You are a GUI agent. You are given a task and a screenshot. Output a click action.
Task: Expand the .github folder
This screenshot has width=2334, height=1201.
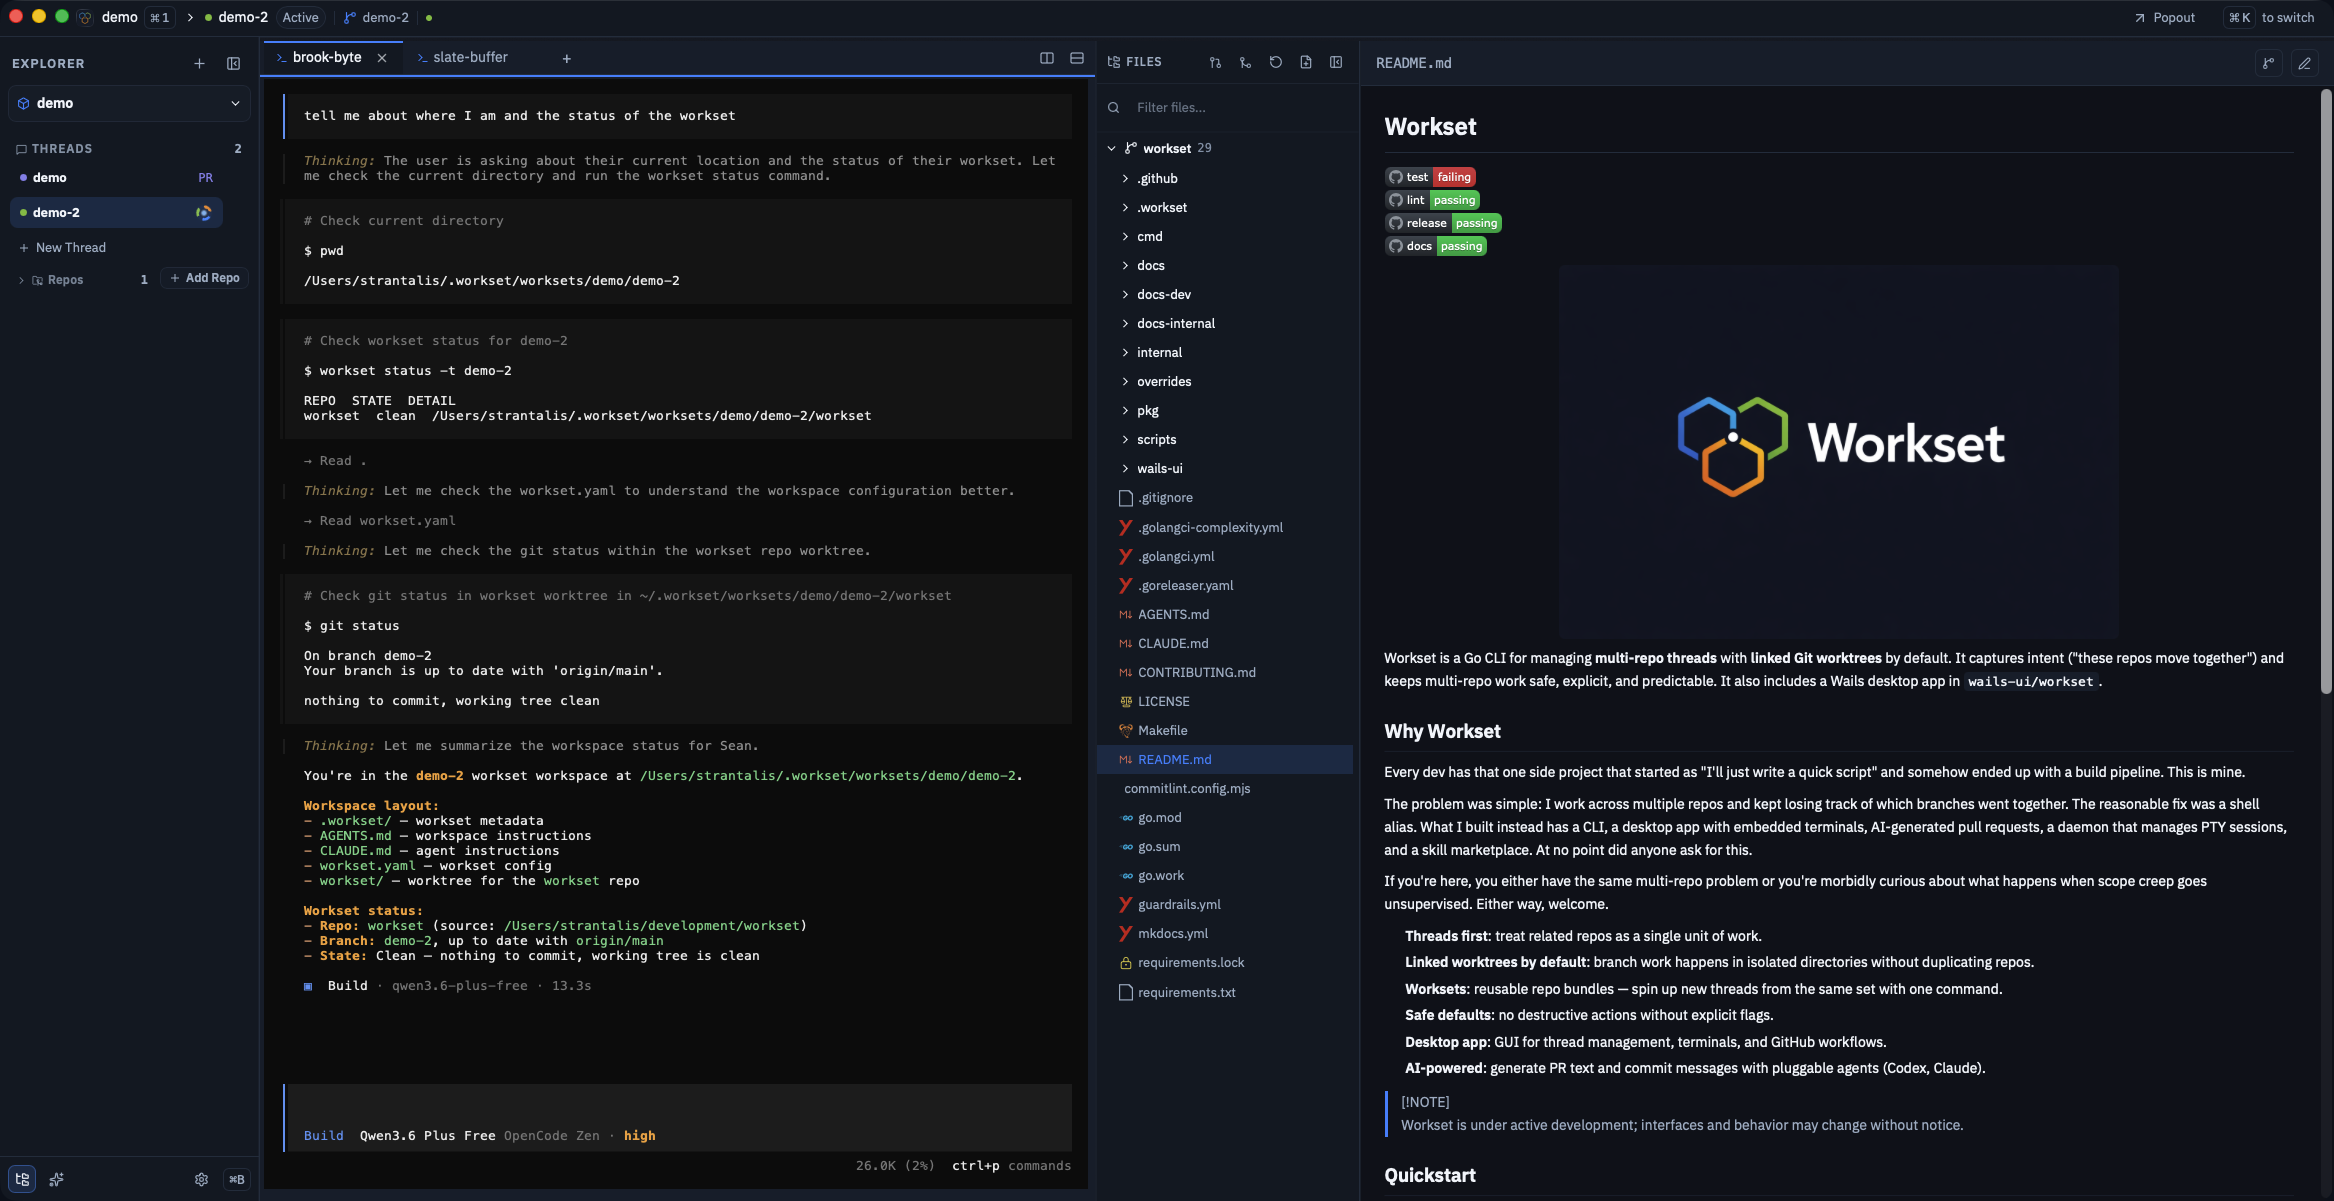click(1157, 178)
